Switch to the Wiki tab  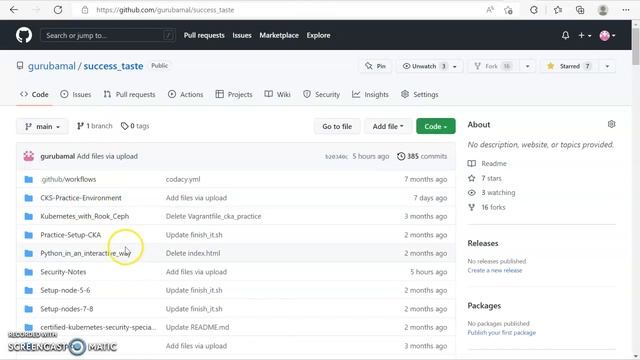(x=278, y=94)
